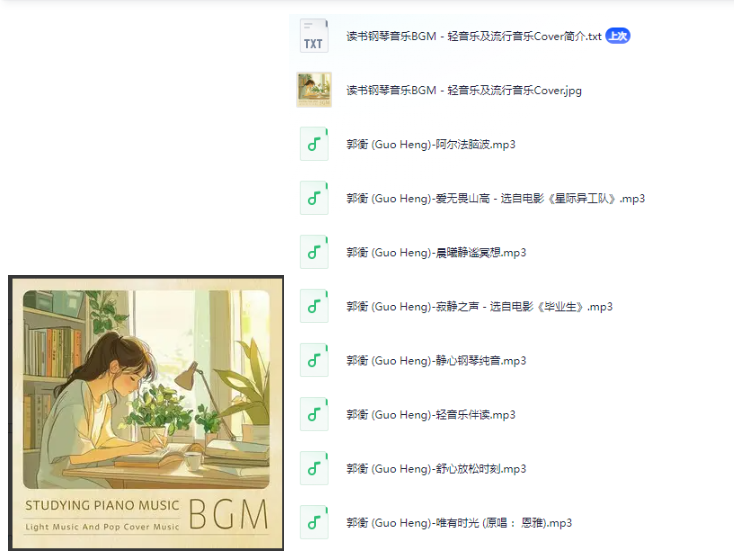Select file 郭衡 阿尔法脑波.mp3

pos(431,144)
